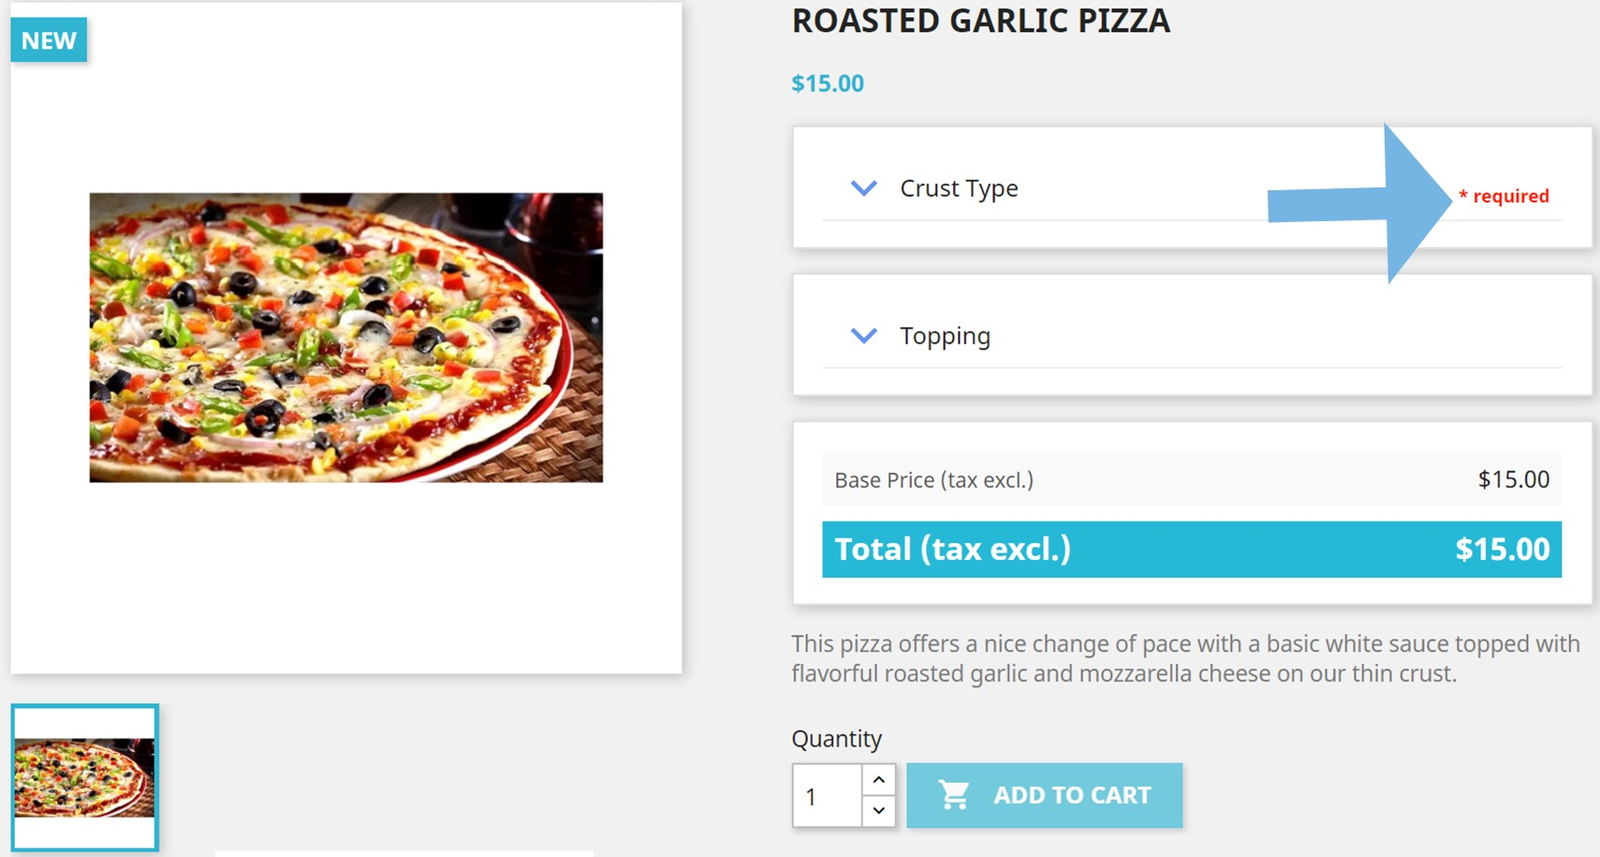Click the pizza description paragraph
The width and height of the screenshot is (1600, 857).
(x=1185, y=658)
